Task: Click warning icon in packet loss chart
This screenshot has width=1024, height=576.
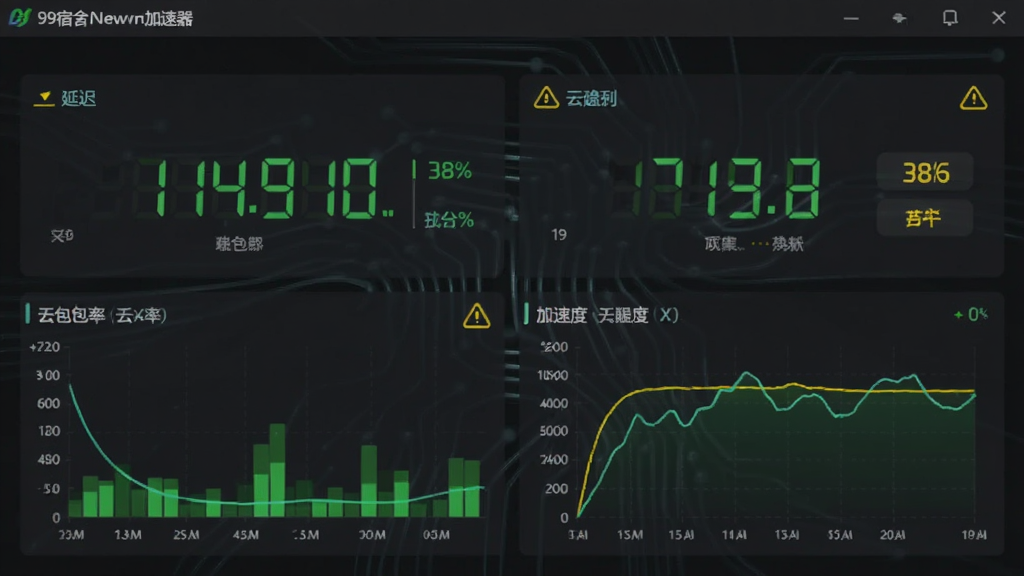Action: [x=477, y=316]
